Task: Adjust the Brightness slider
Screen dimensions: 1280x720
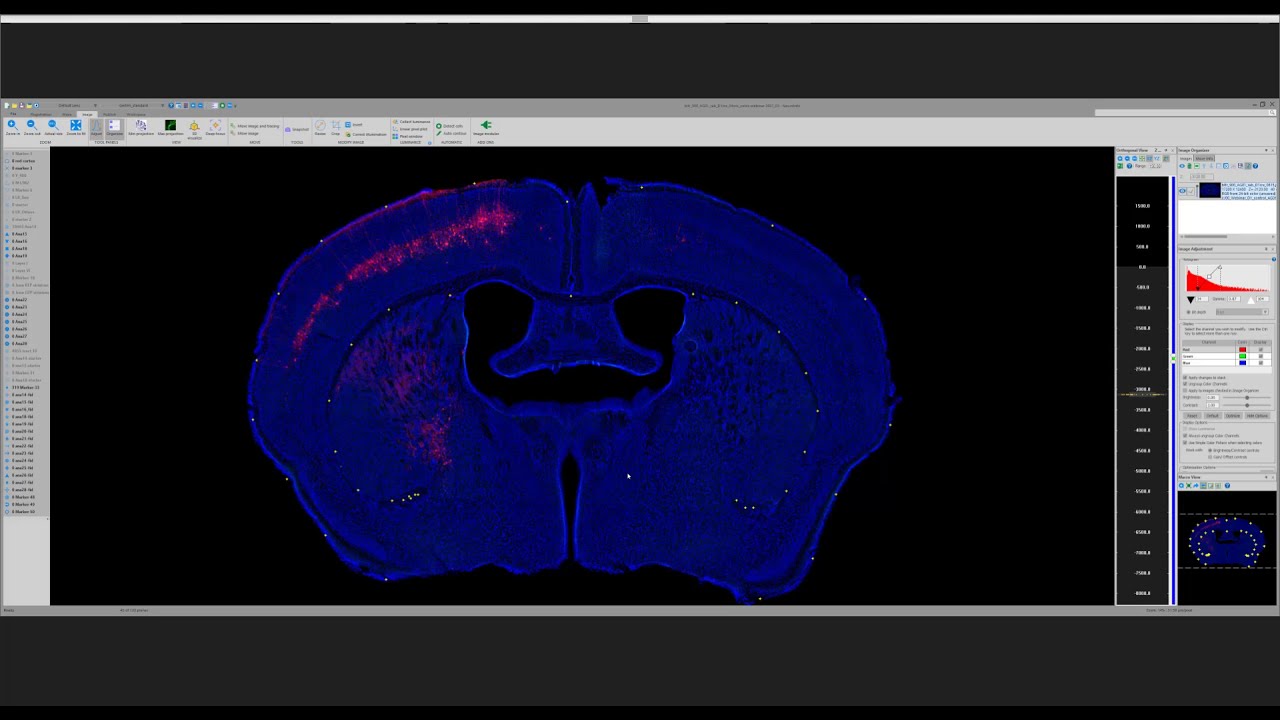Action: (1246, 397)
